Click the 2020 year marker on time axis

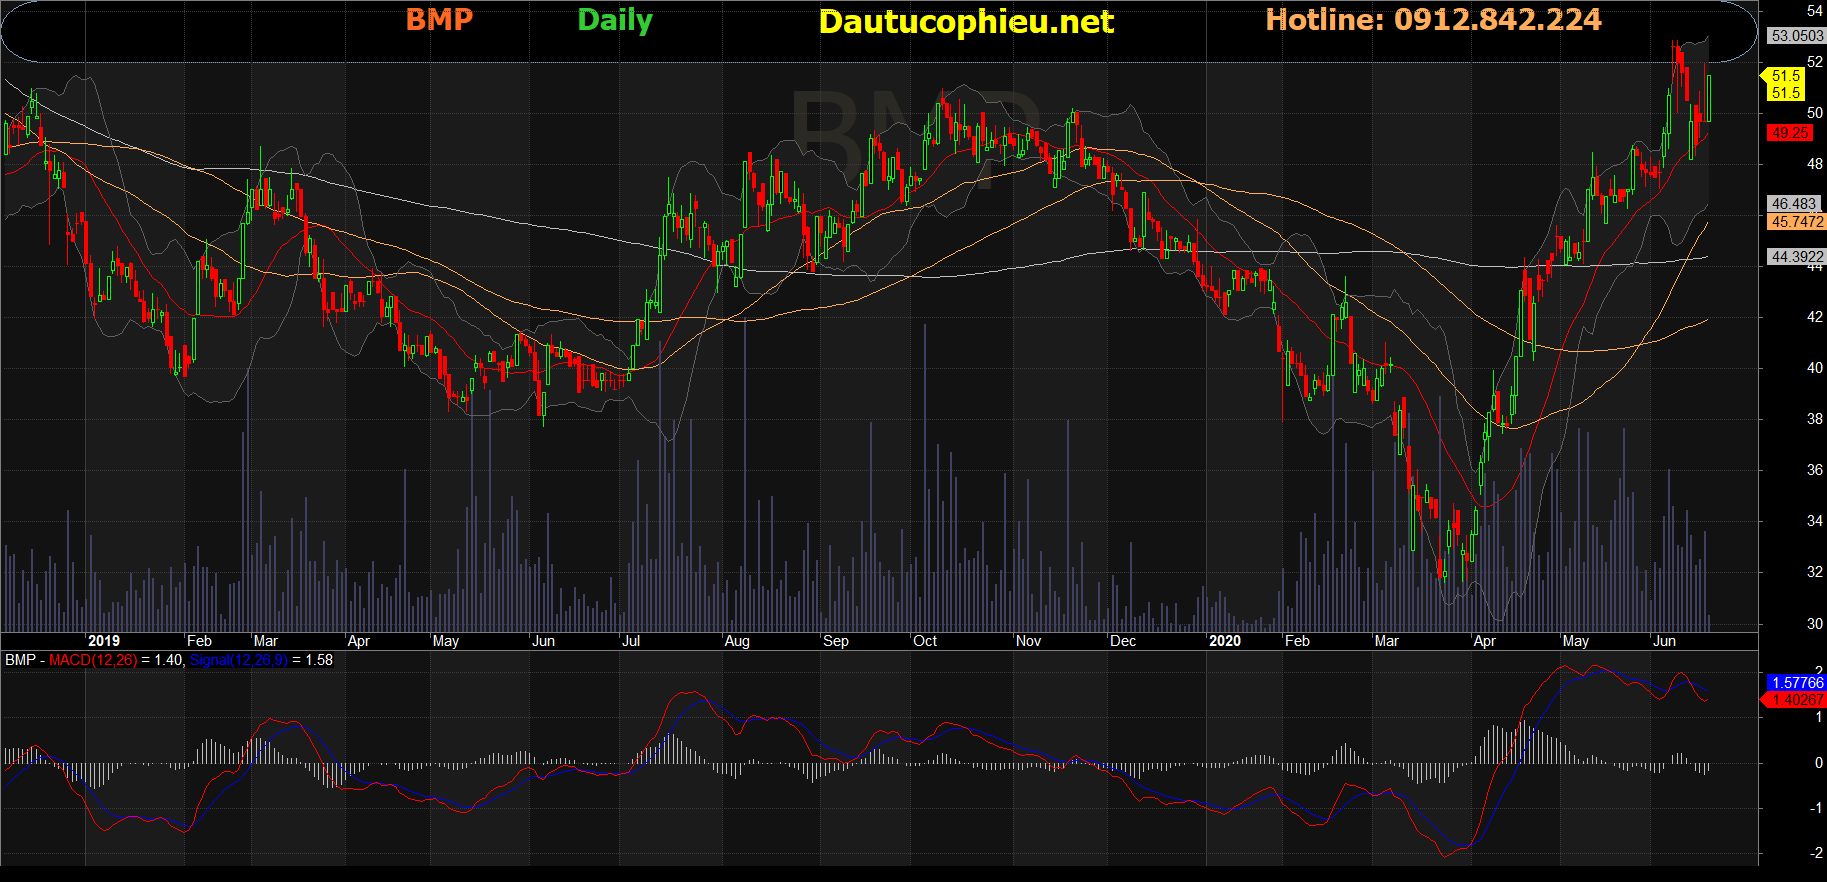(x=1225, y=641)
